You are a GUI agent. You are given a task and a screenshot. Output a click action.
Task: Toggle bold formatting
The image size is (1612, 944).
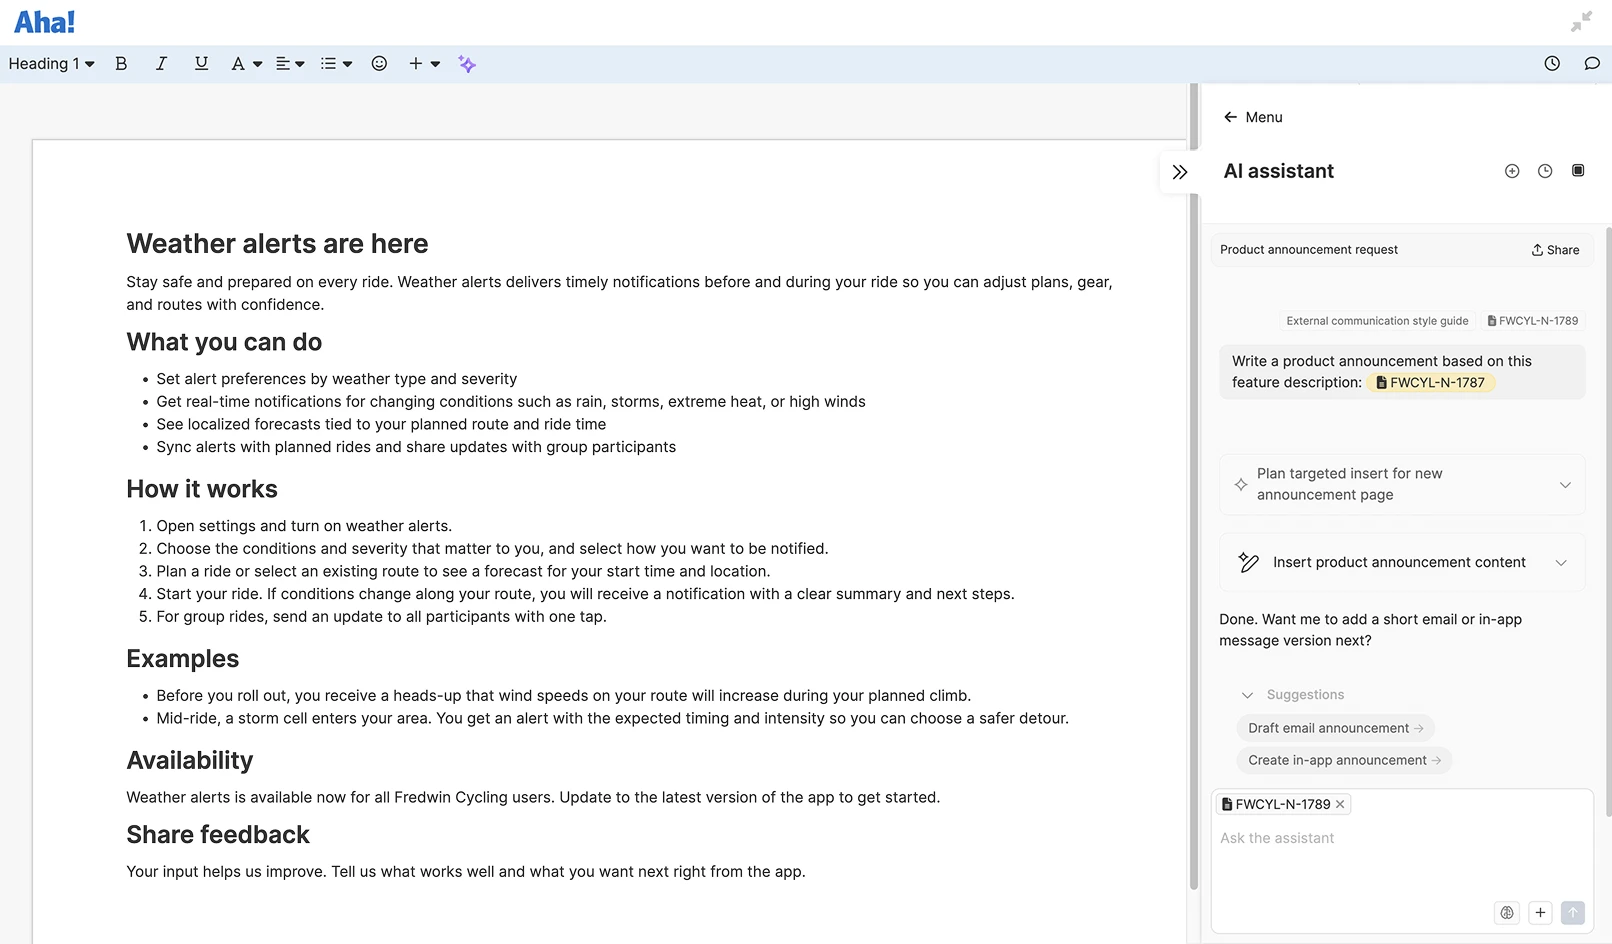[121, 63]
